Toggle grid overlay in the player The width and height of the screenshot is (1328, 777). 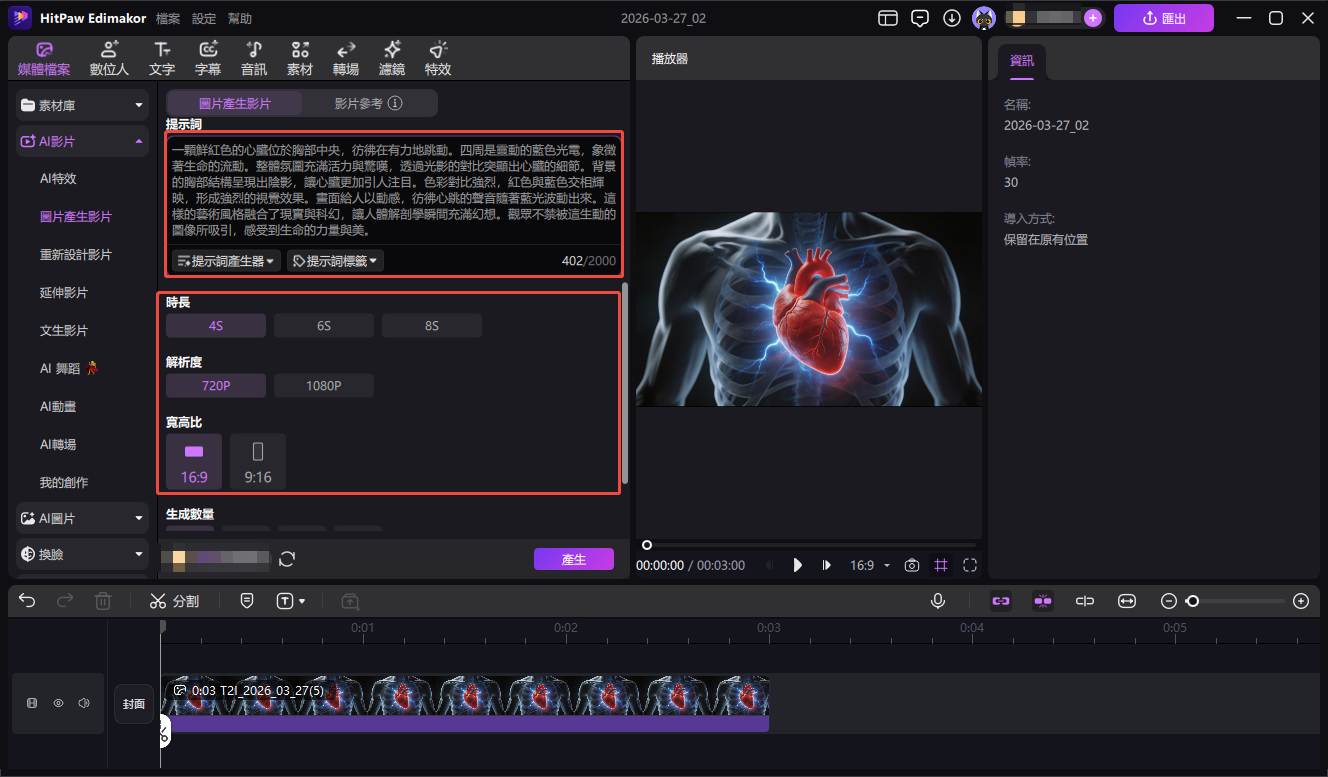click(x=940, y=565)
